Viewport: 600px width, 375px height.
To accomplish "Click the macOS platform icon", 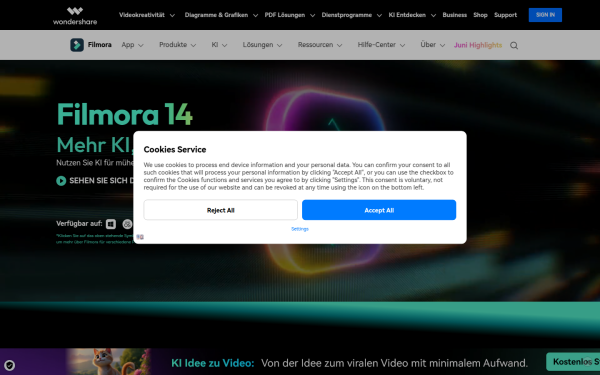I will pos(127,224).
